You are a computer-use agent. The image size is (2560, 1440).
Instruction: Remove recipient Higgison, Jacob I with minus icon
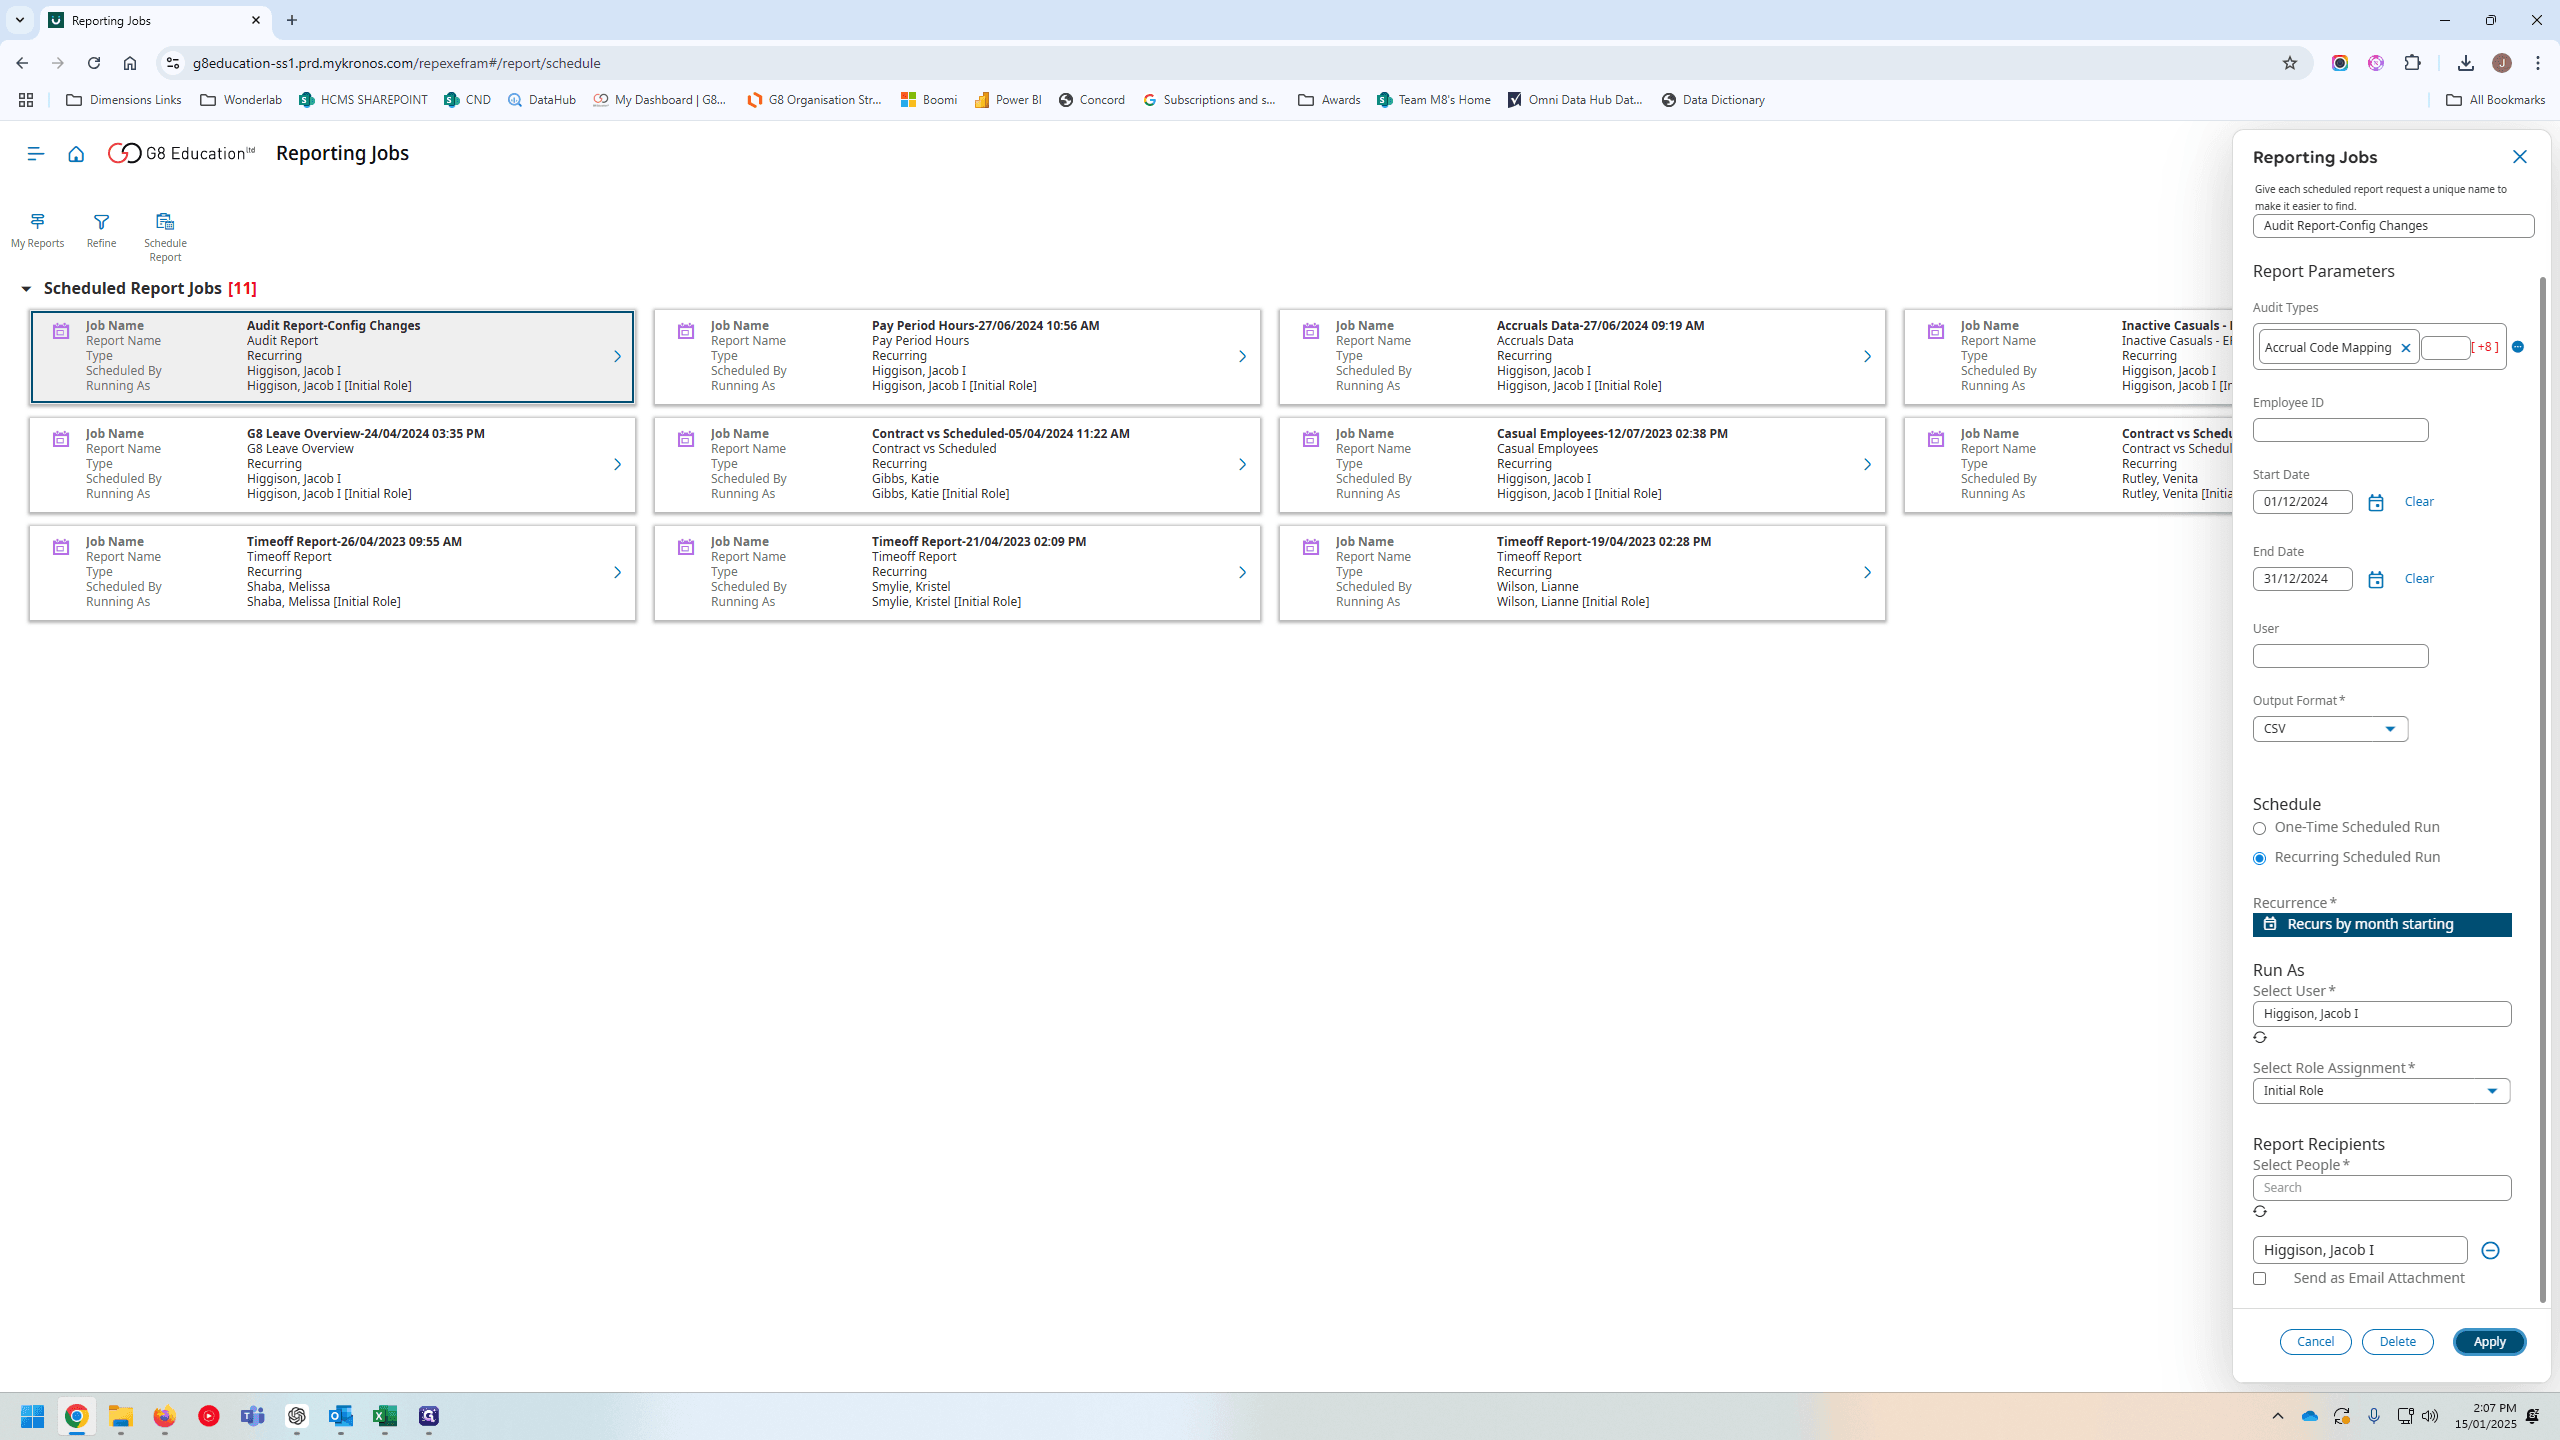(2490, 1250)
